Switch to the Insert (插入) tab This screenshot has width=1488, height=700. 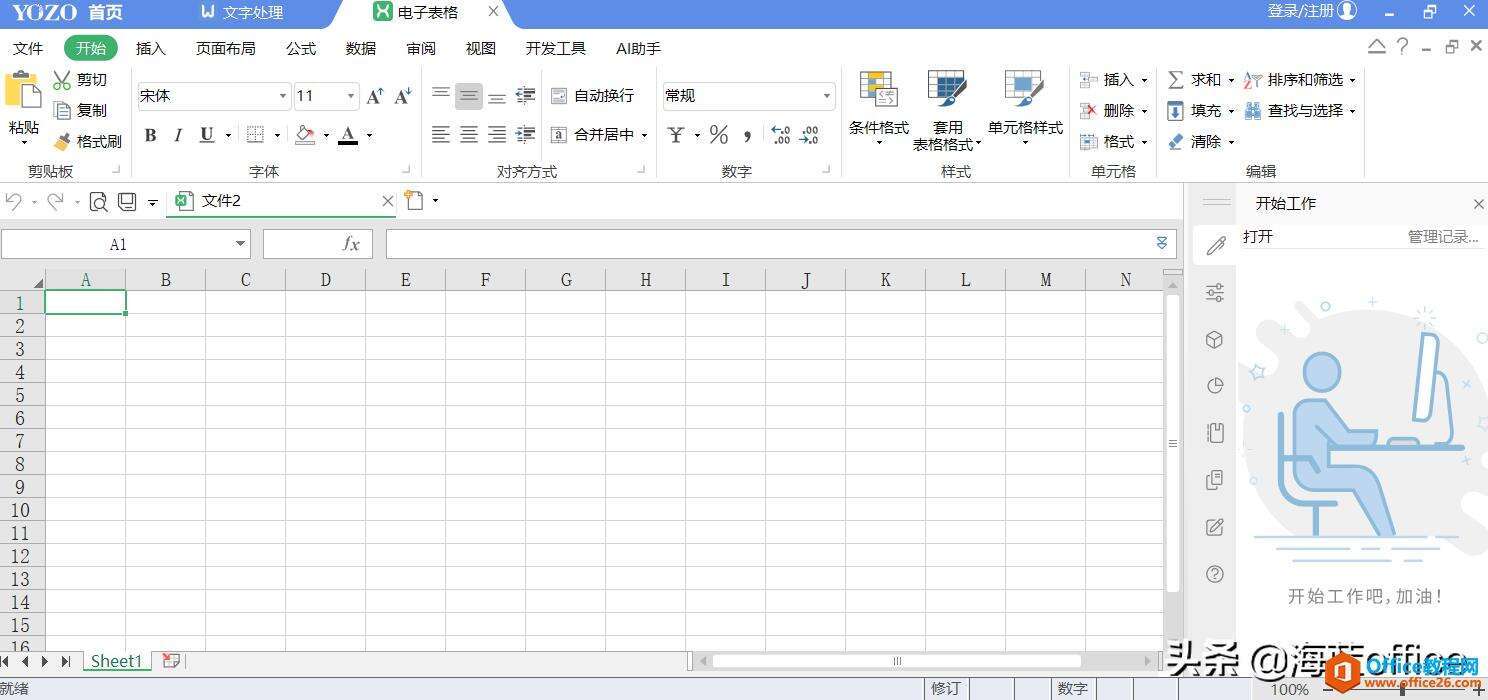(151, 48)
